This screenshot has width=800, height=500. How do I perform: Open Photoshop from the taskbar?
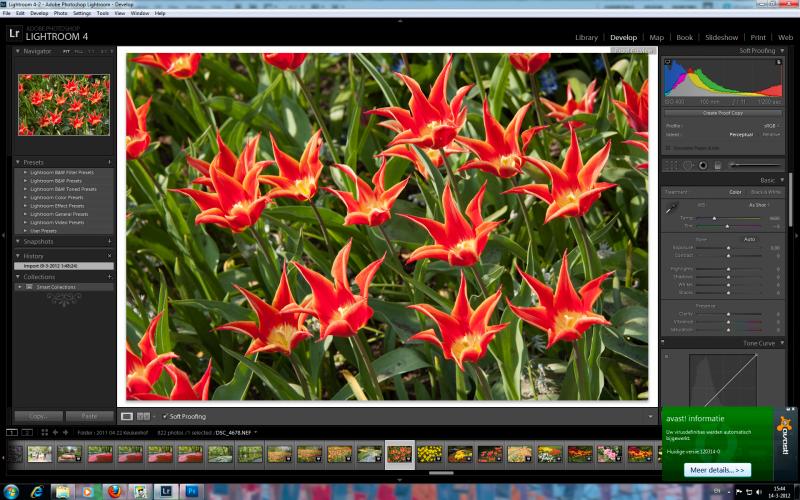[192, 492]
